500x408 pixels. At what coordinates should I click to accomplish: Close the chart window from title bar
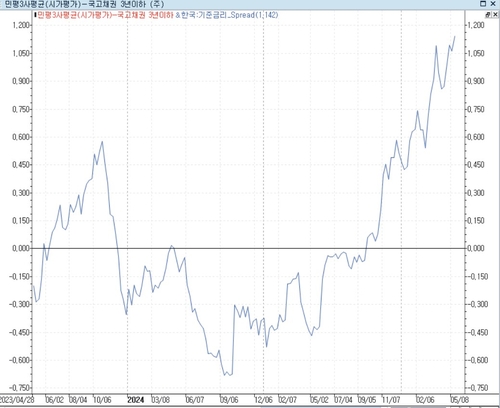pyautogui.click(x=493, y=4)
